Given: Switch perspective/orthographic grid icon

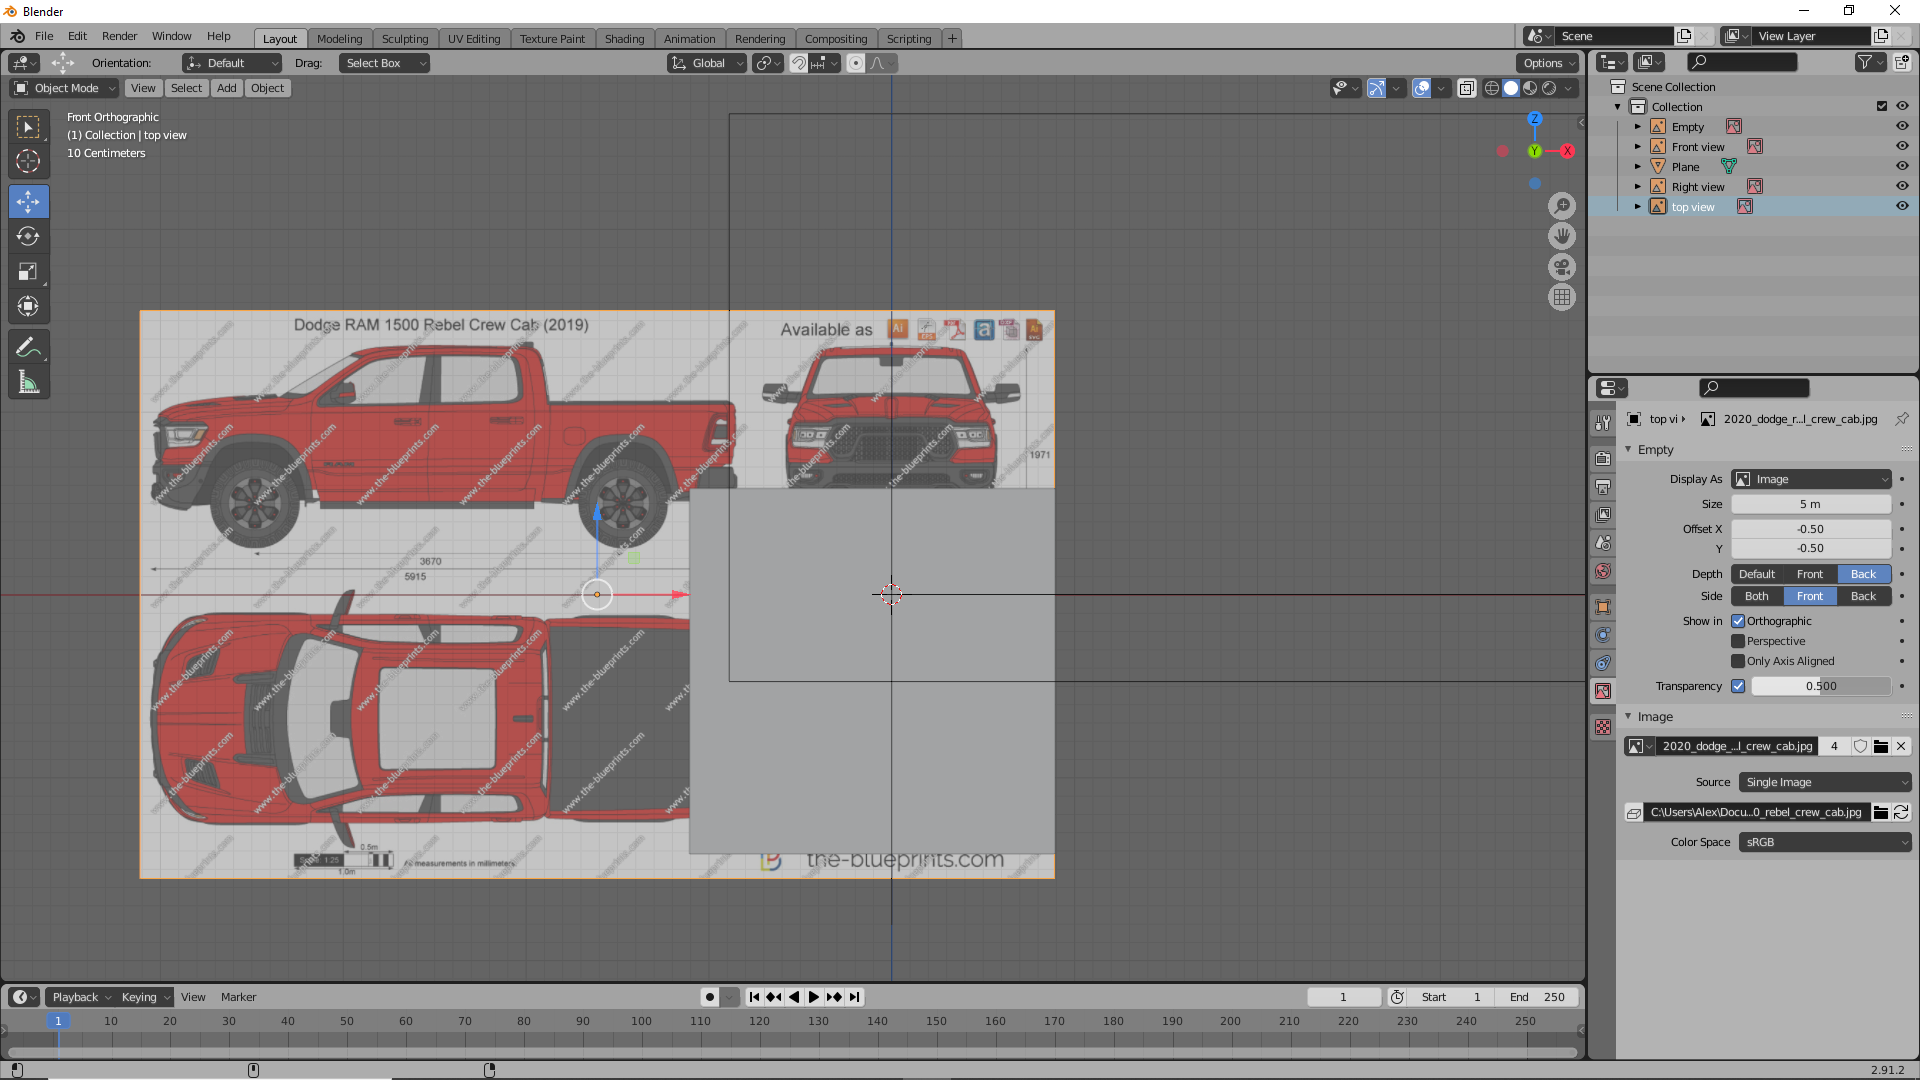Looking at the screenshot, I should 1562,297.
